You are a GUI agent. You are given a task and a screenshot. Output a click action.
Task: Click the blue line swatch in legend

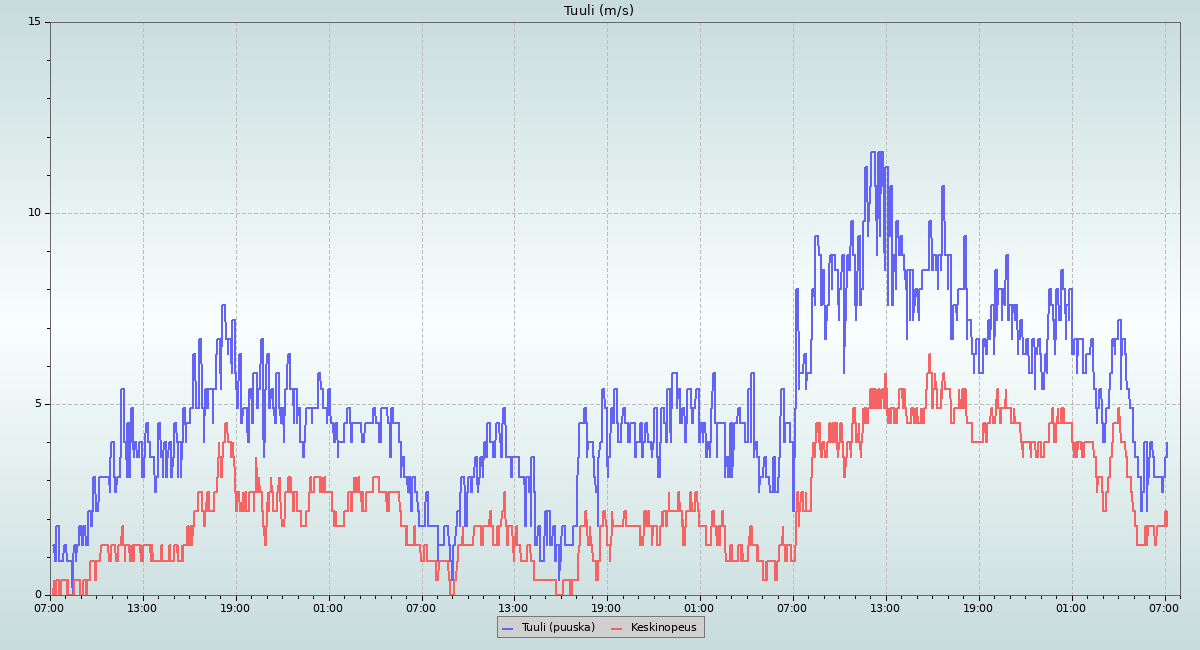click(507, 628)
